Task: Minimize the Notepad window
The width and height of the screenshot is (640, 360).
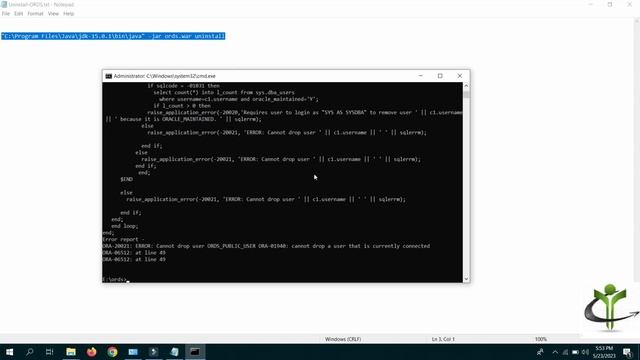Action: click(x=590, y=4)
